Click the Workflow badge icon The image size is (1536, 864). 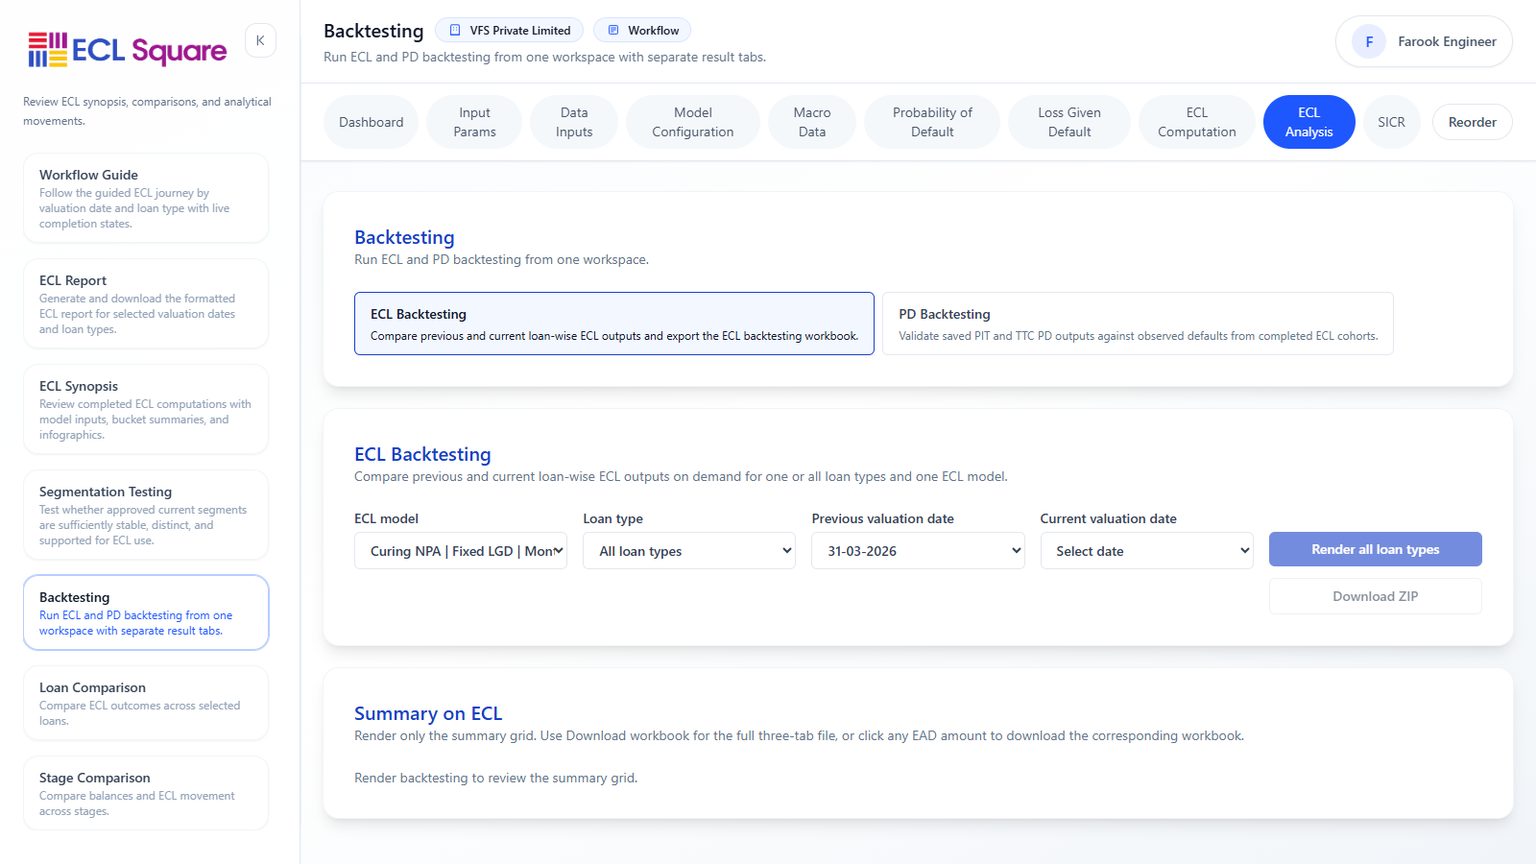coord(614,30)
